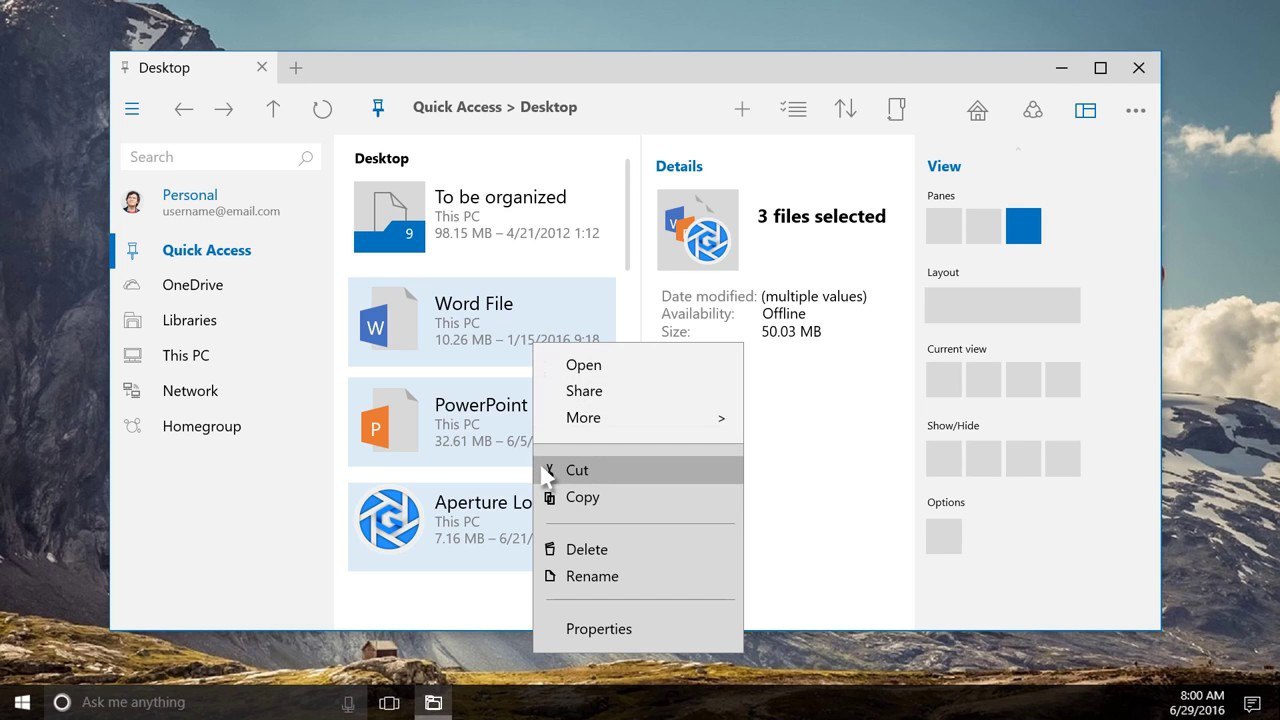The image size is (1280, 720).
Task: Open the three-dot more options menu
Action: (x=1136, y=110)
